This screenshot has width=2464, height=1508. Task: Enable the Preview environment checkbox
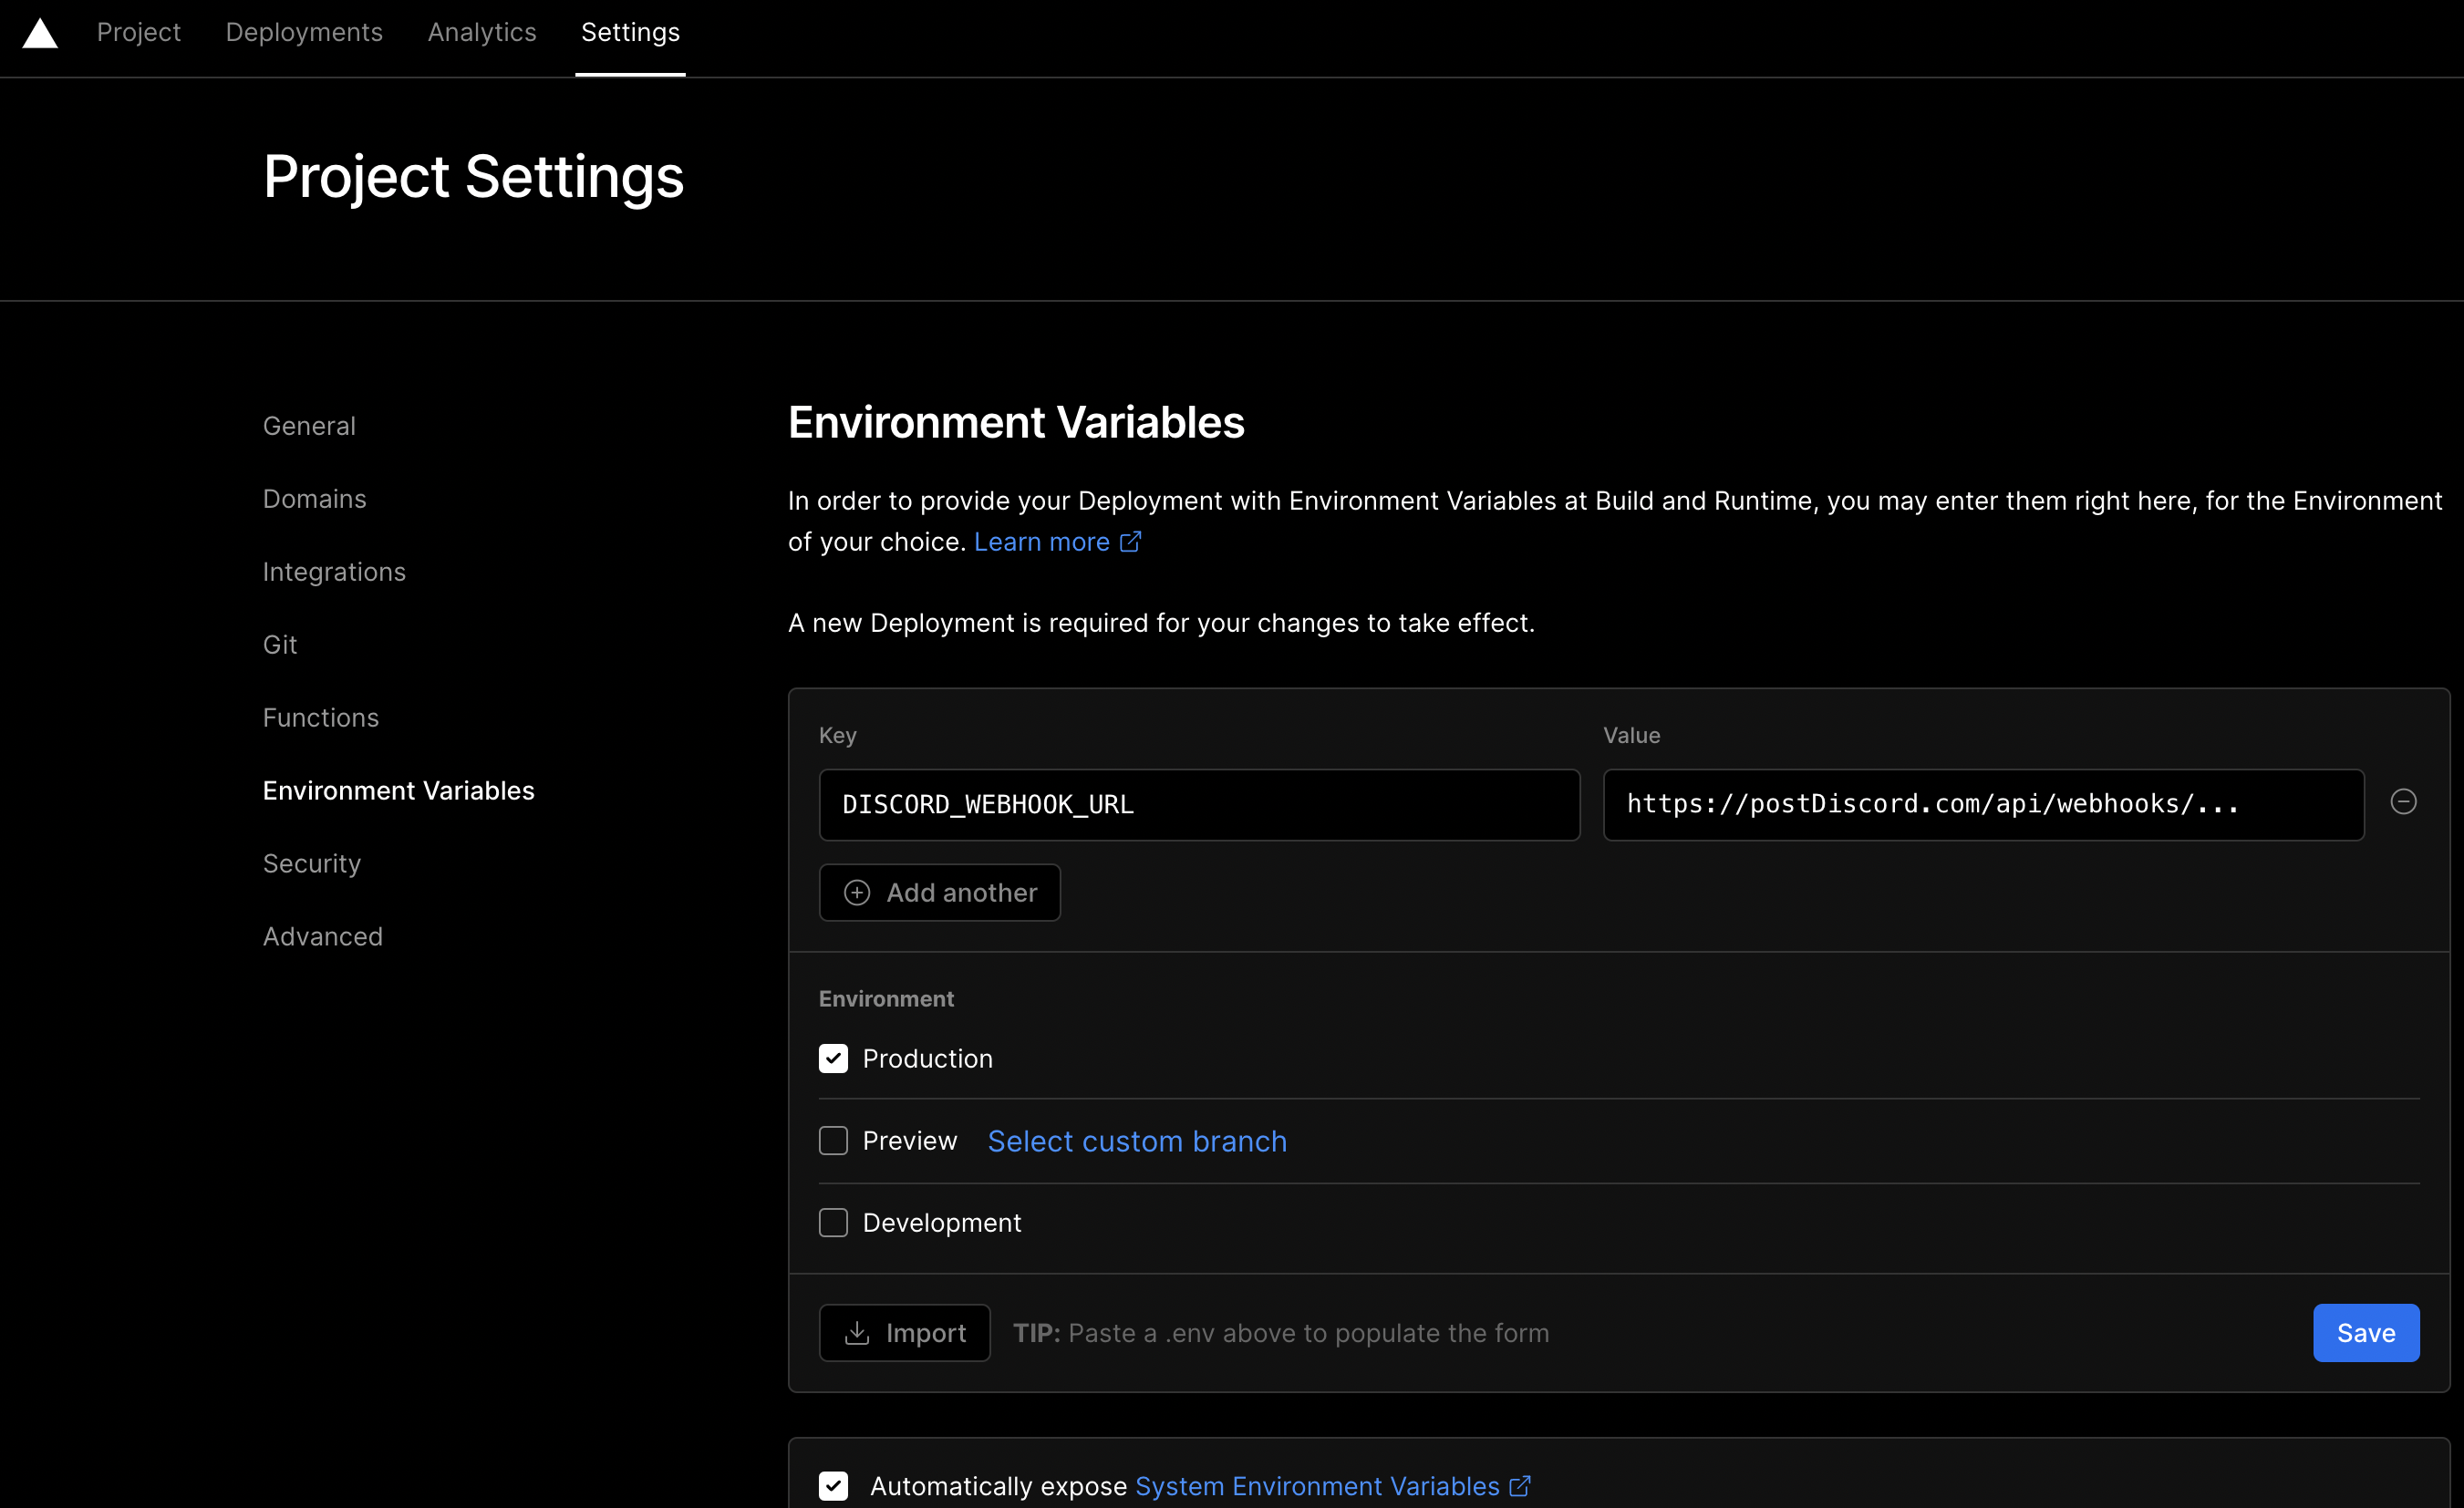833,1141
